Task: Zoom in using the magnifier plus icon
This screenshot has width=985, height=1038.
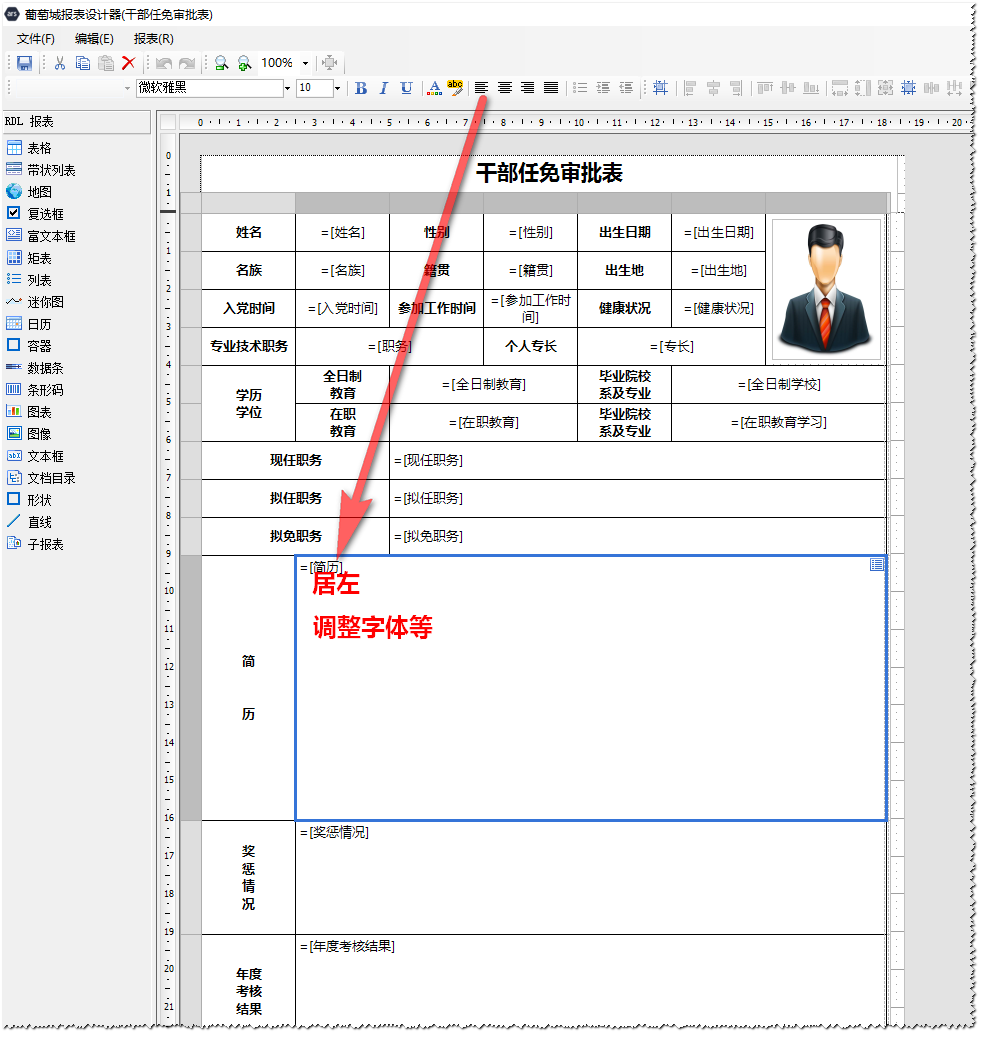Action: click(x=244, y=64)
